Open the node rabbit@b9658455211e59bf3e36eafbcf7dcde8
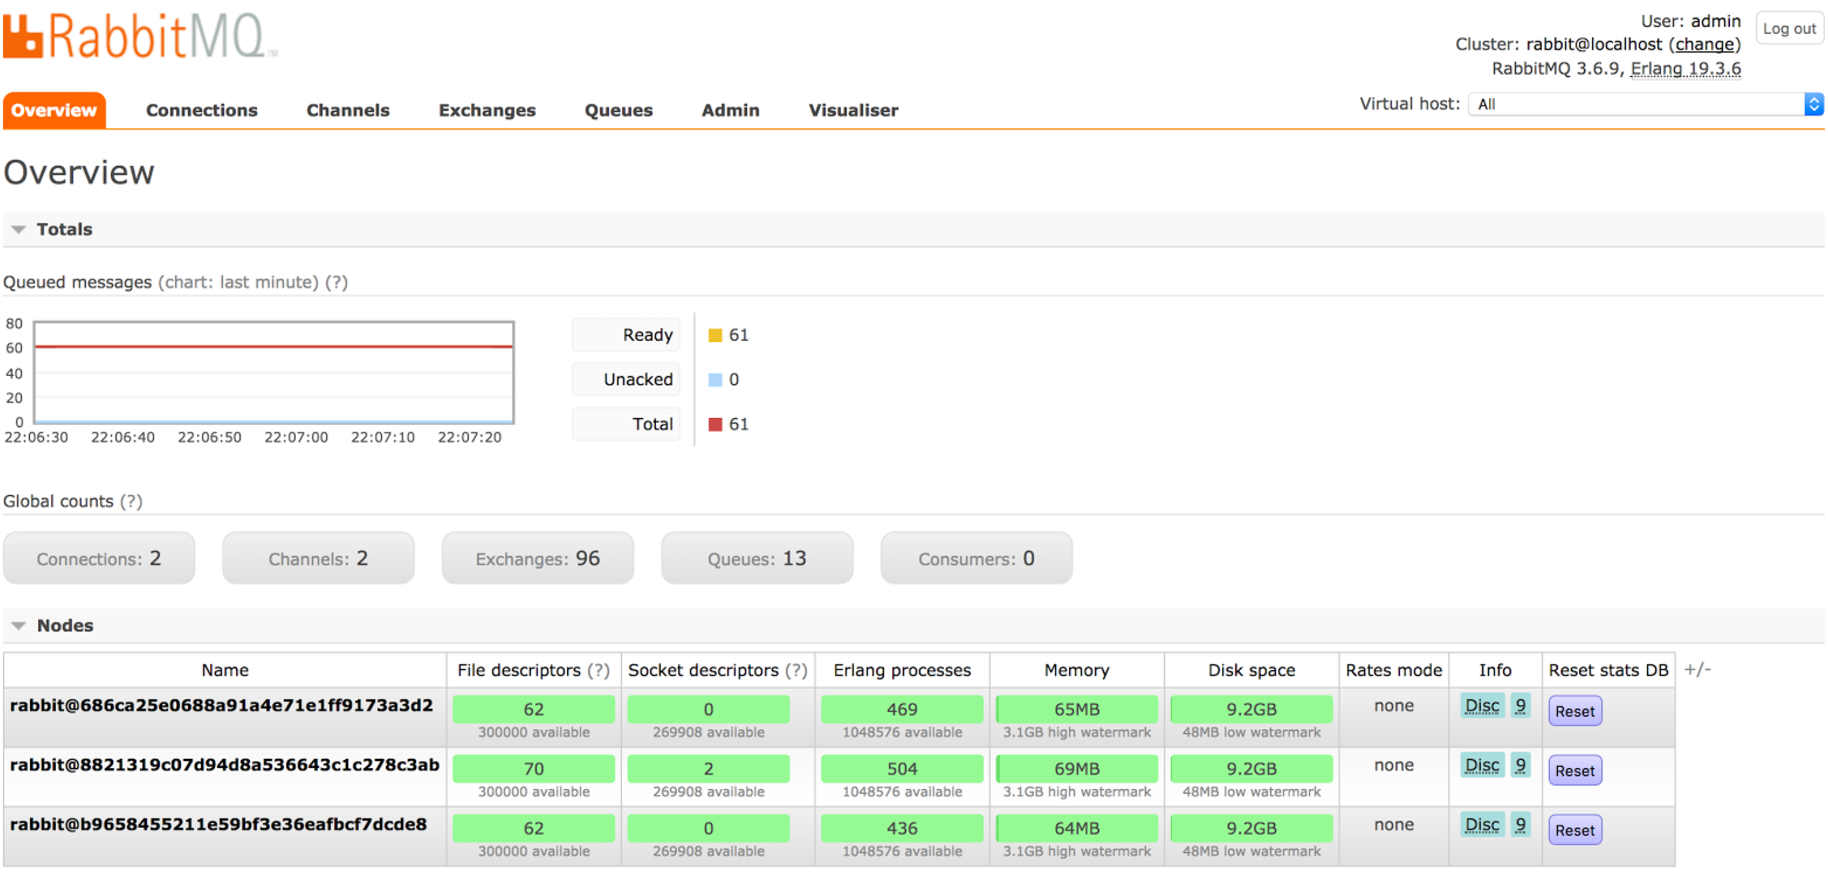 coord(218,825)
